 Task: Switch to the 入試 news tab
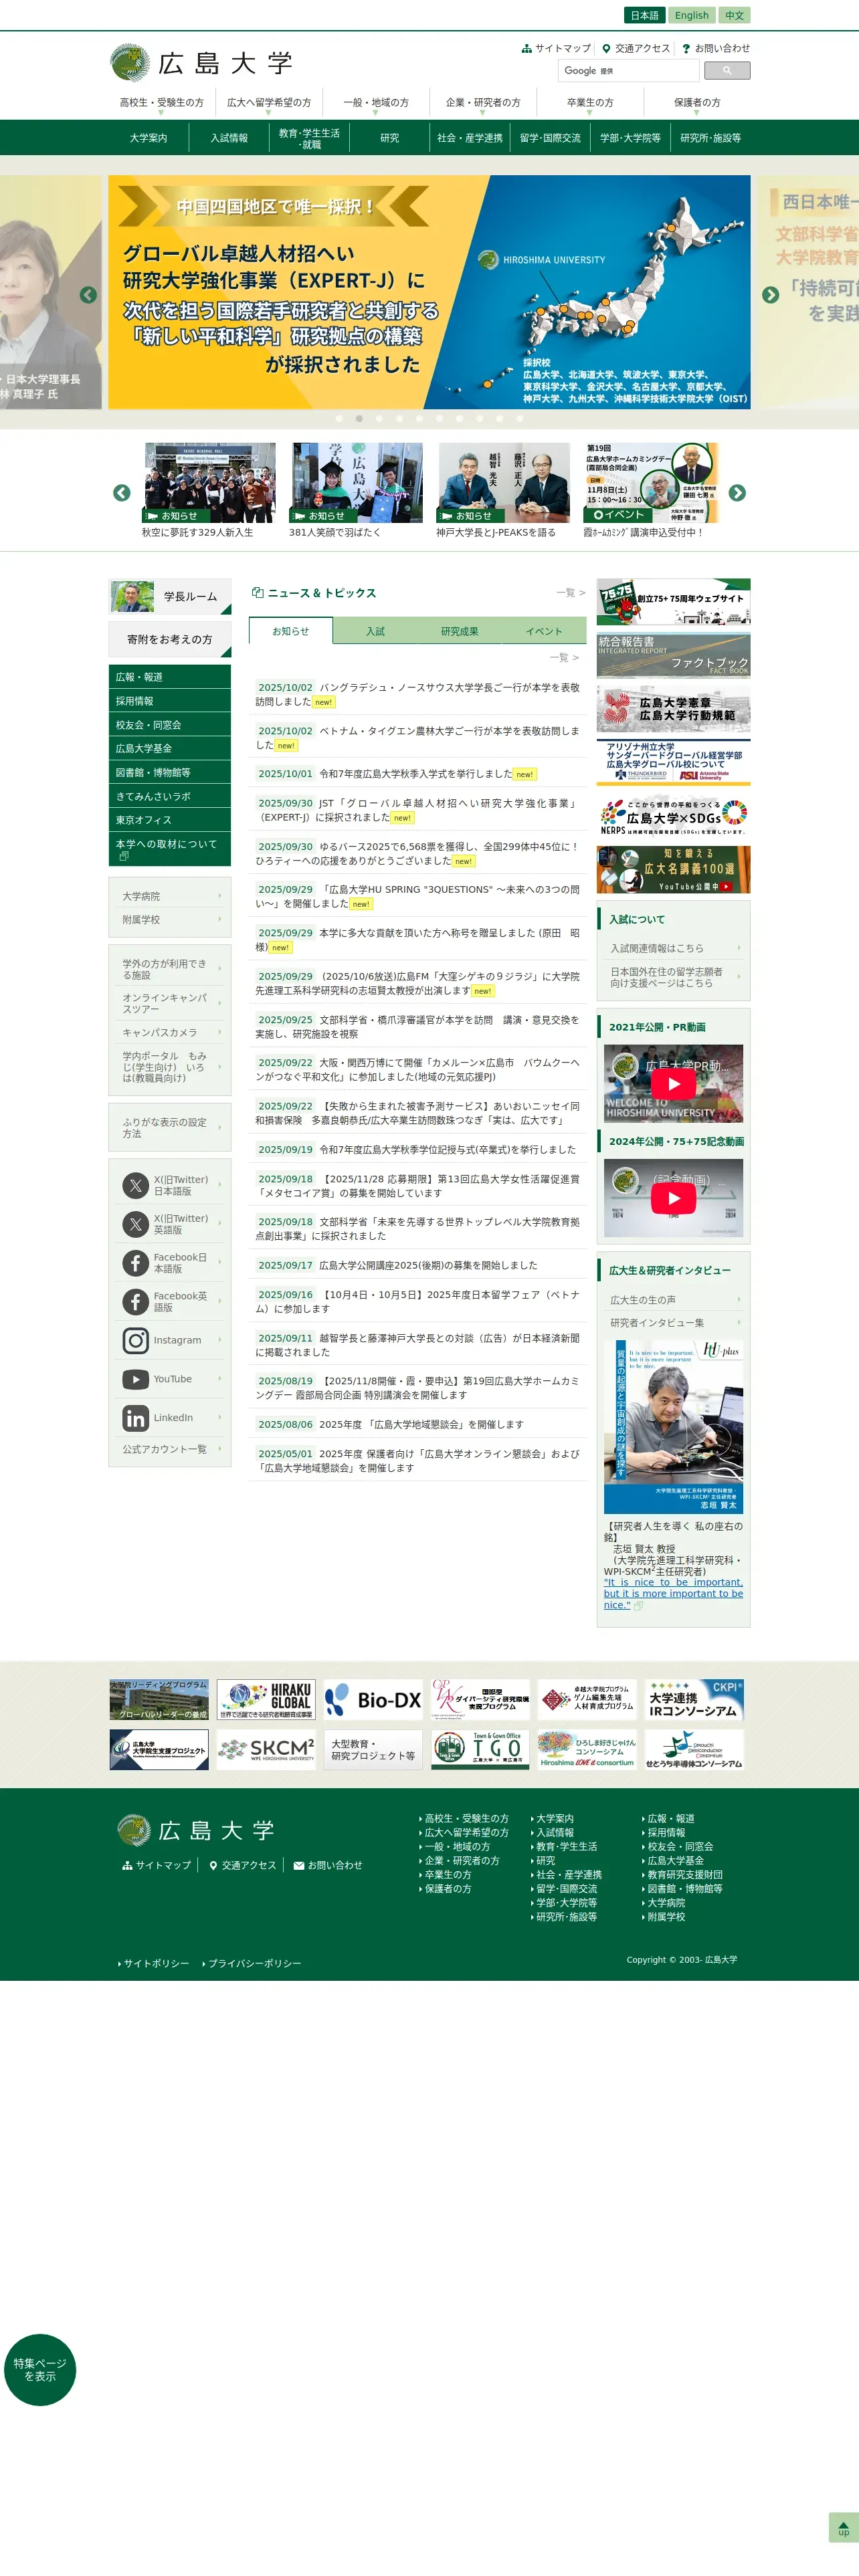375,631
